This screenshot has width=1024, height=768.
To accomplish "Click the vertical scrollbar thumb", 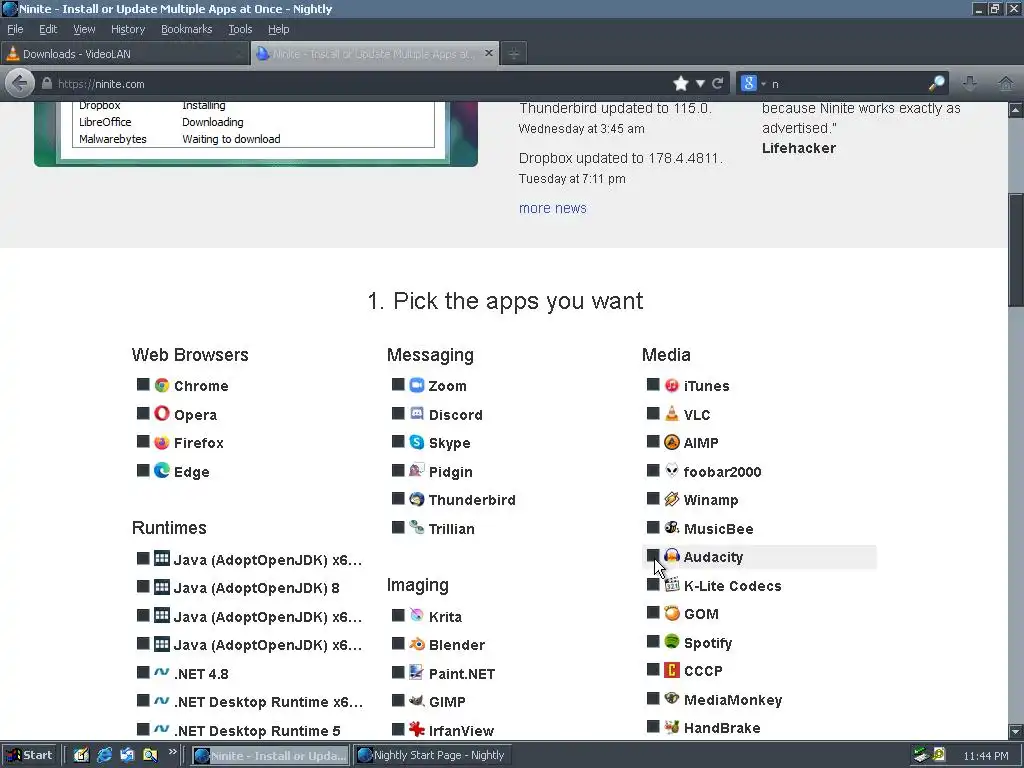I will click(x=1016, y=250).
